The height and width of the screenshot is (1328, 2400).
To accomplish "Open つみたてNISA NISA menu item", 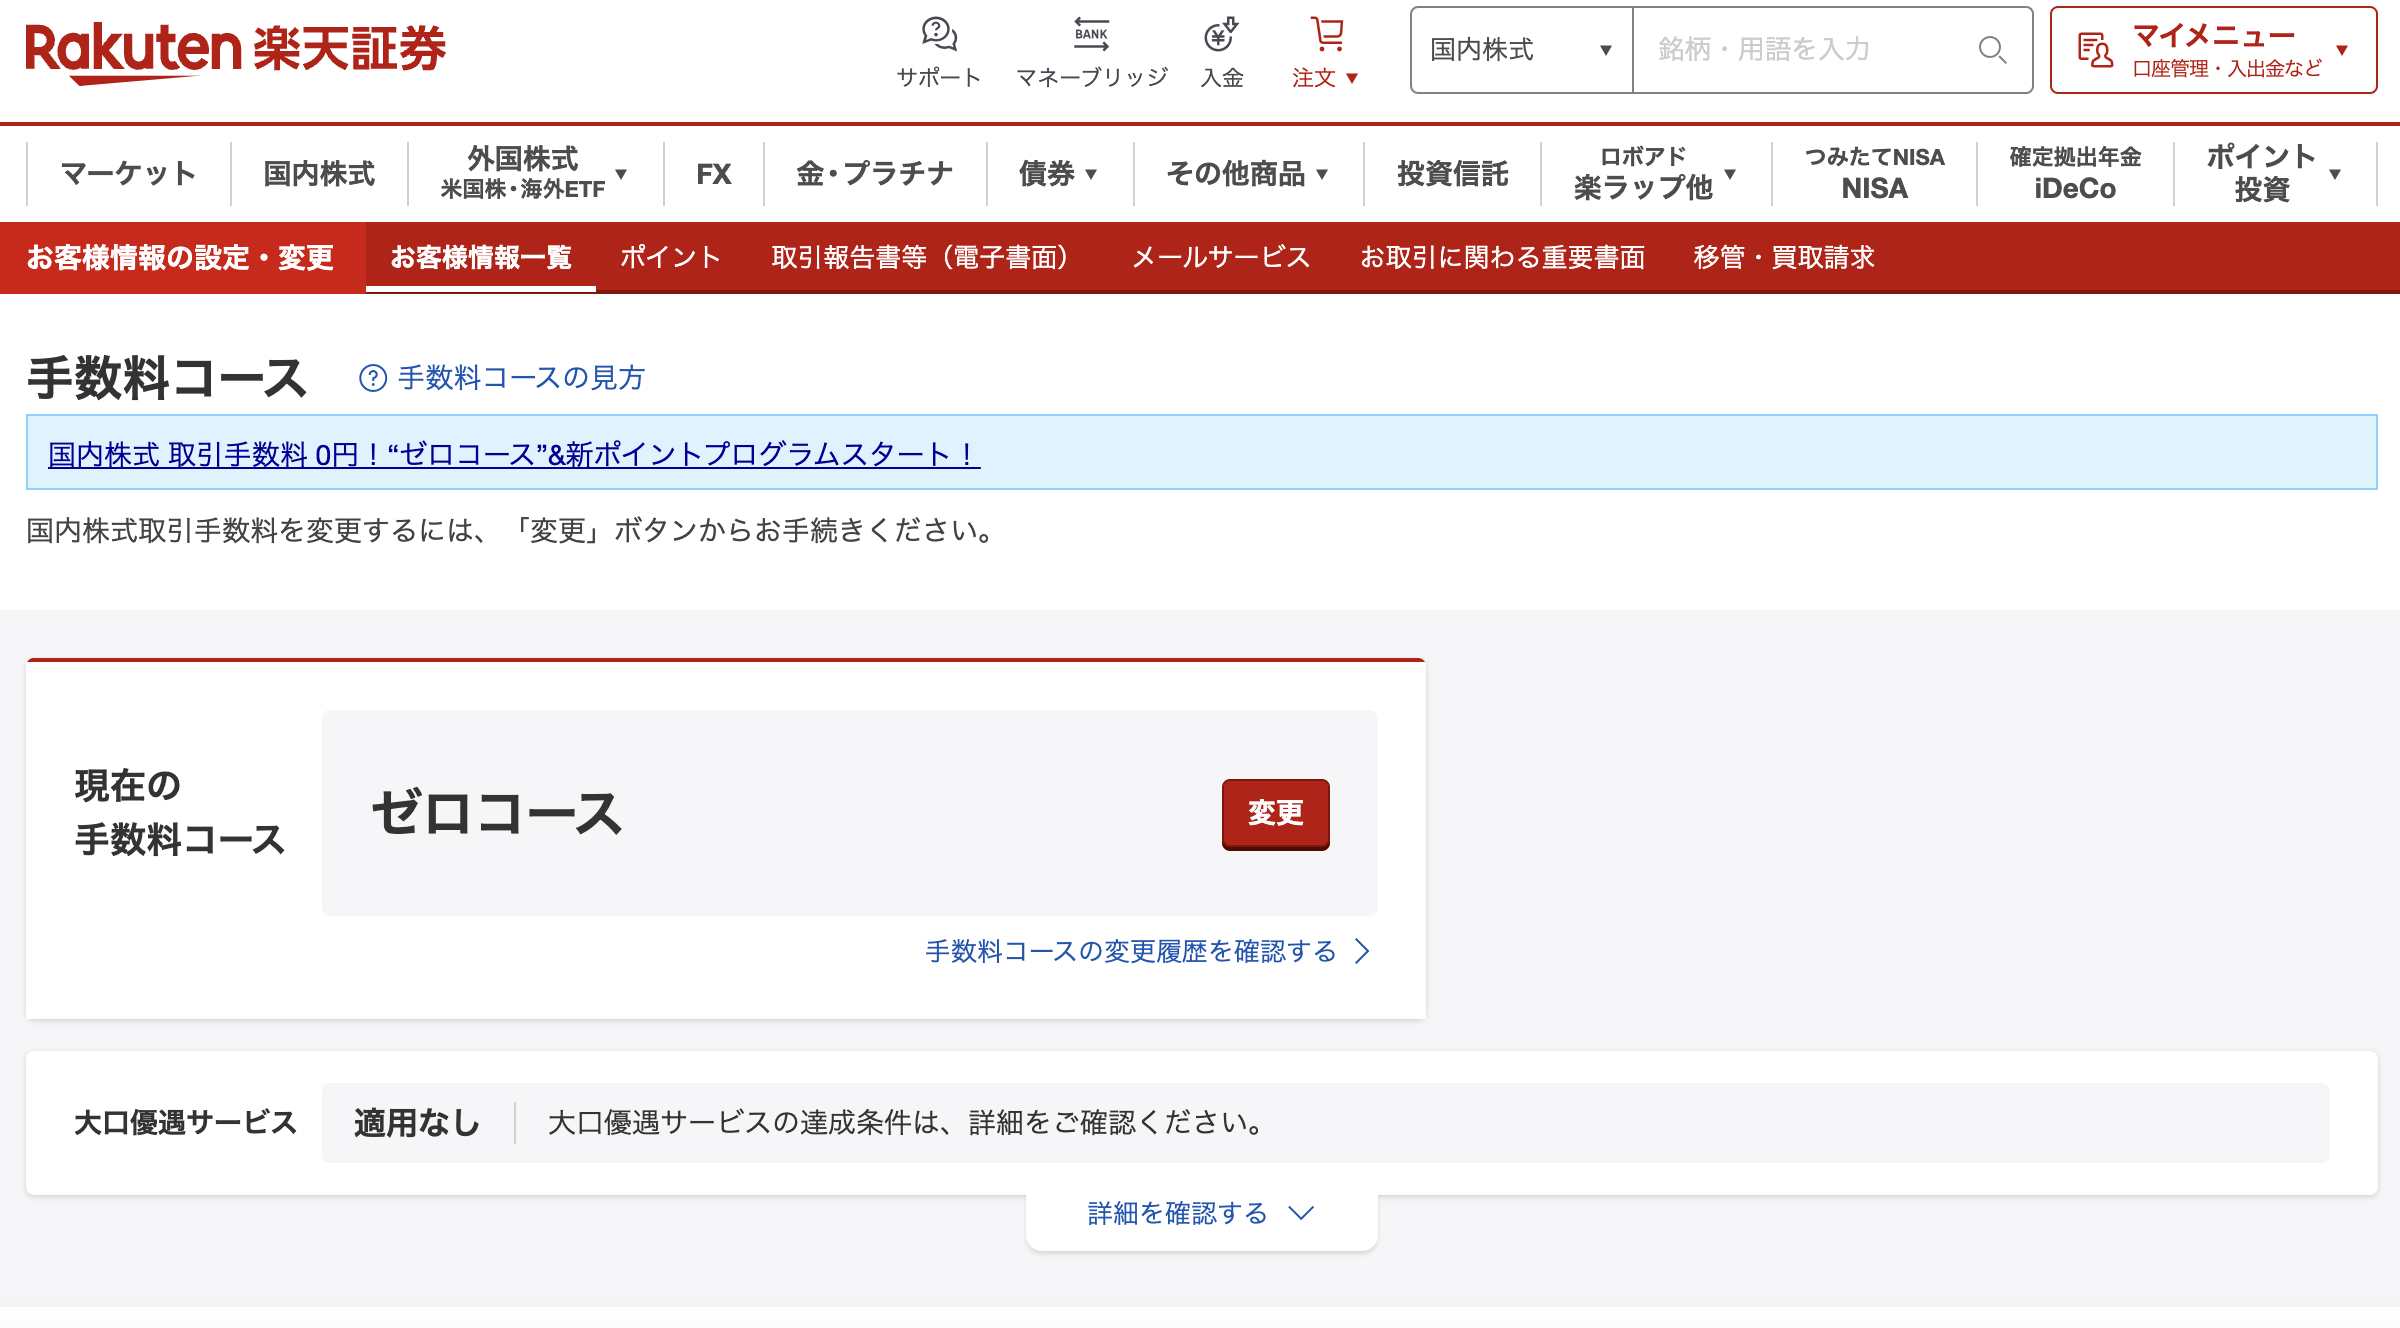I will (1874, 173).
